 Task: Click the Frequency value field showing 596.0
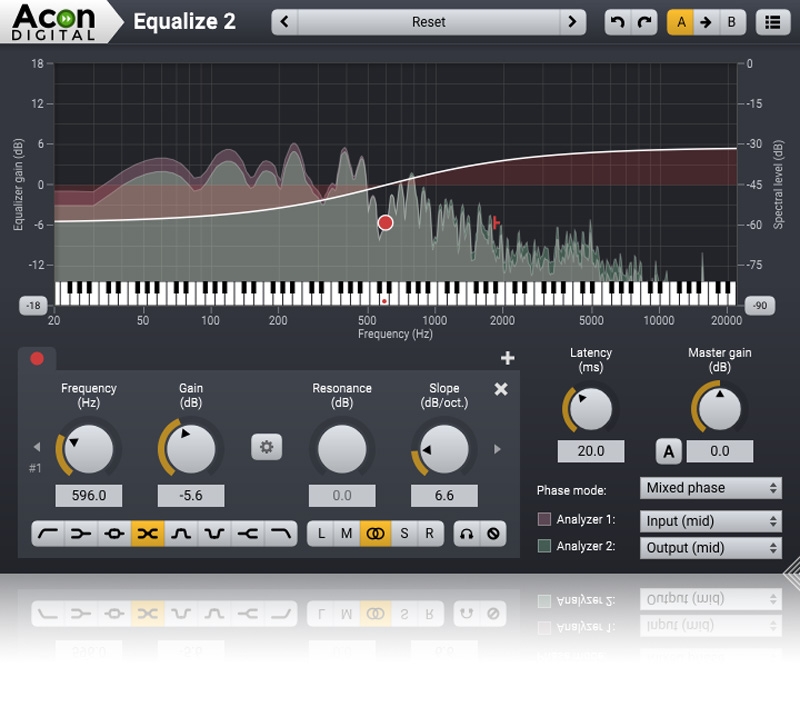[x=89, y=495]
